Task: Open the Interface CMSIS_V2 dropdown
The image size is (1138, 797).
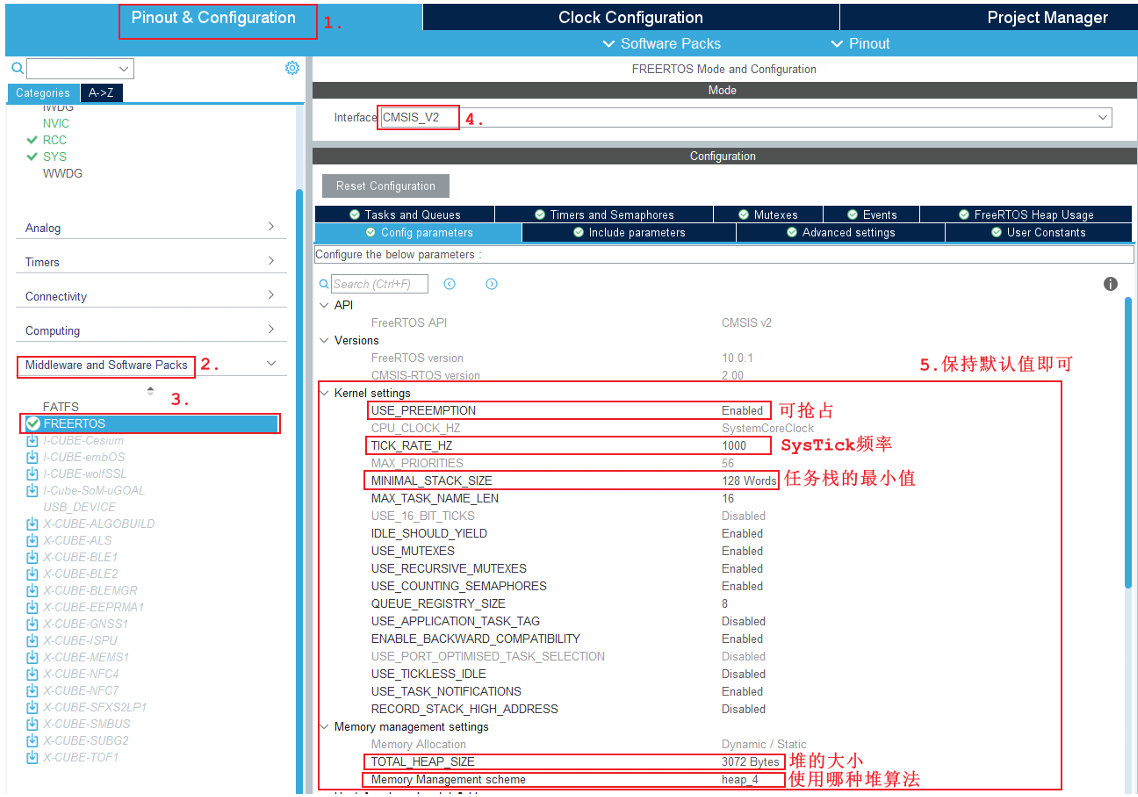Action: (1102, 118)
